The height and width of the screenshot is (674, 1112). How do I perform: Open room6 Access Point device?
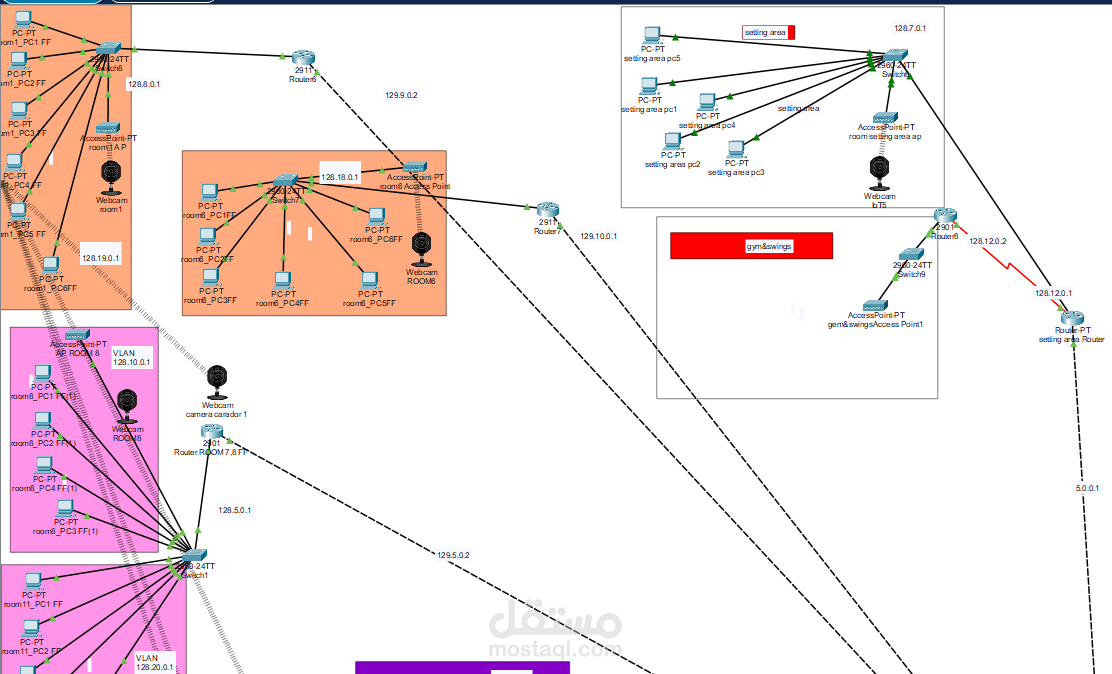(415, 167)
